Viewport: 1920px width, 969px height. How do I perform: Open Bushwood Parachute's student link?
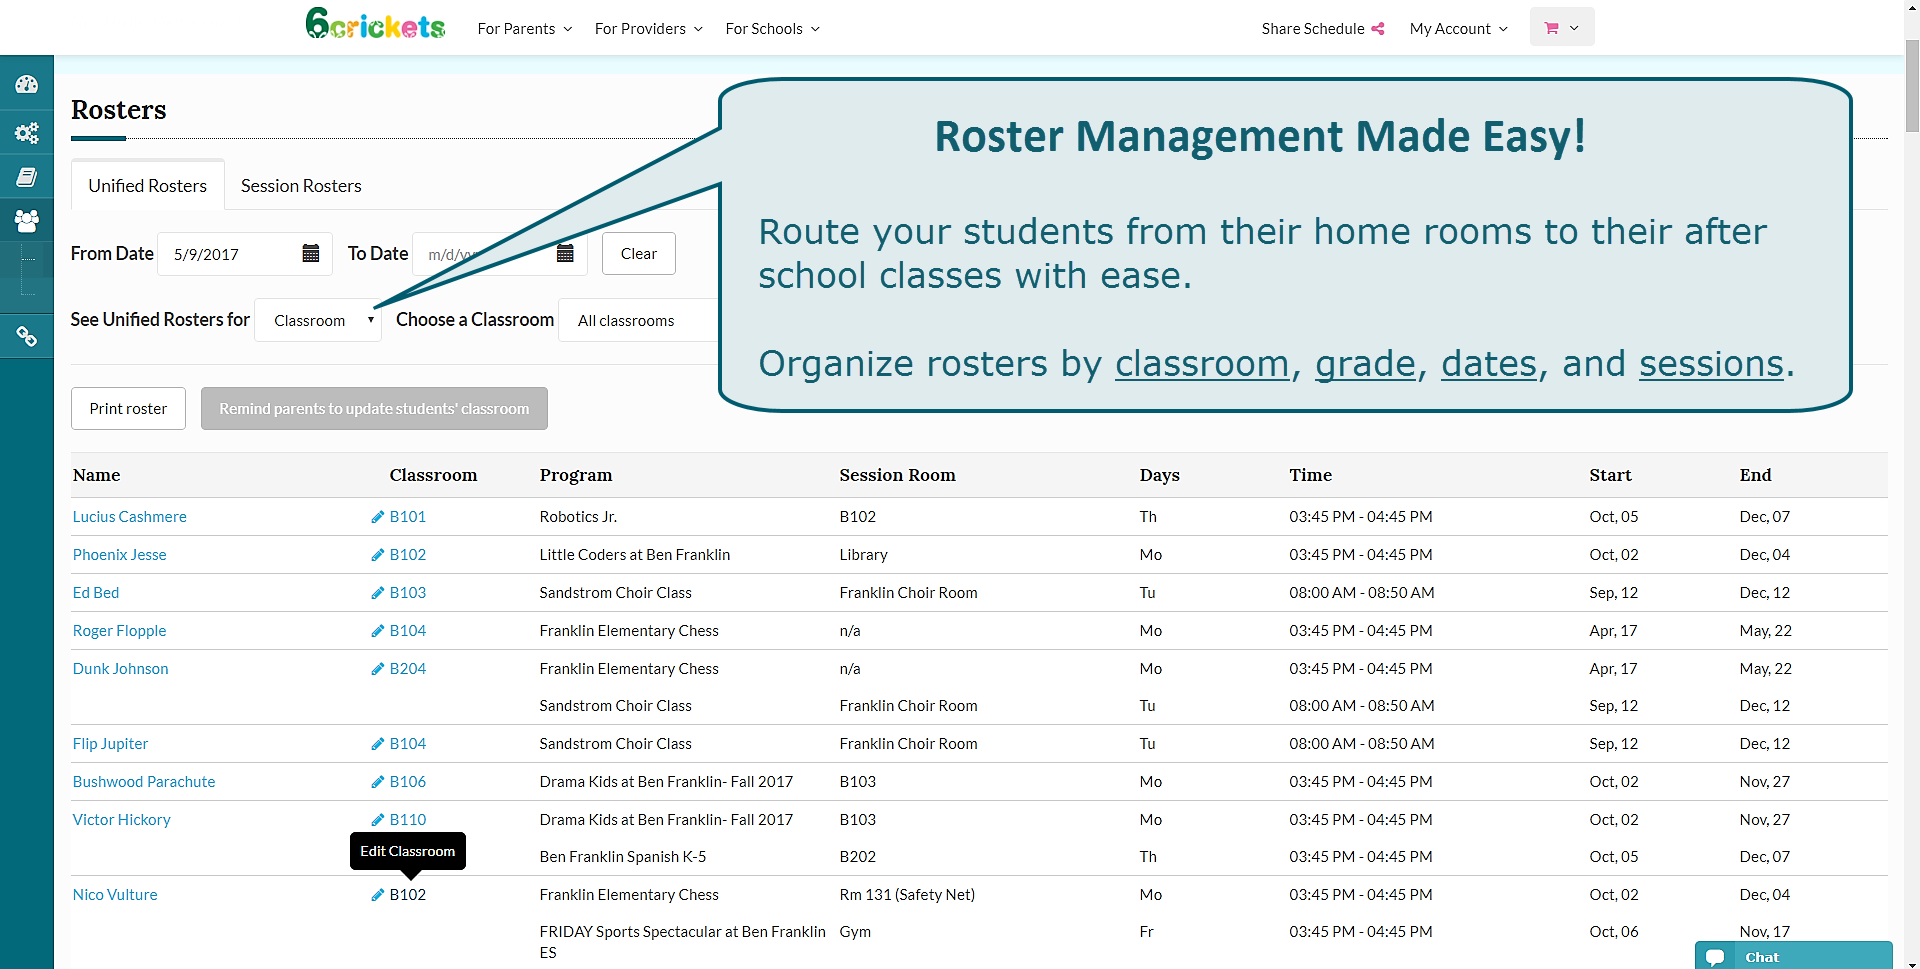pos(144,782)
